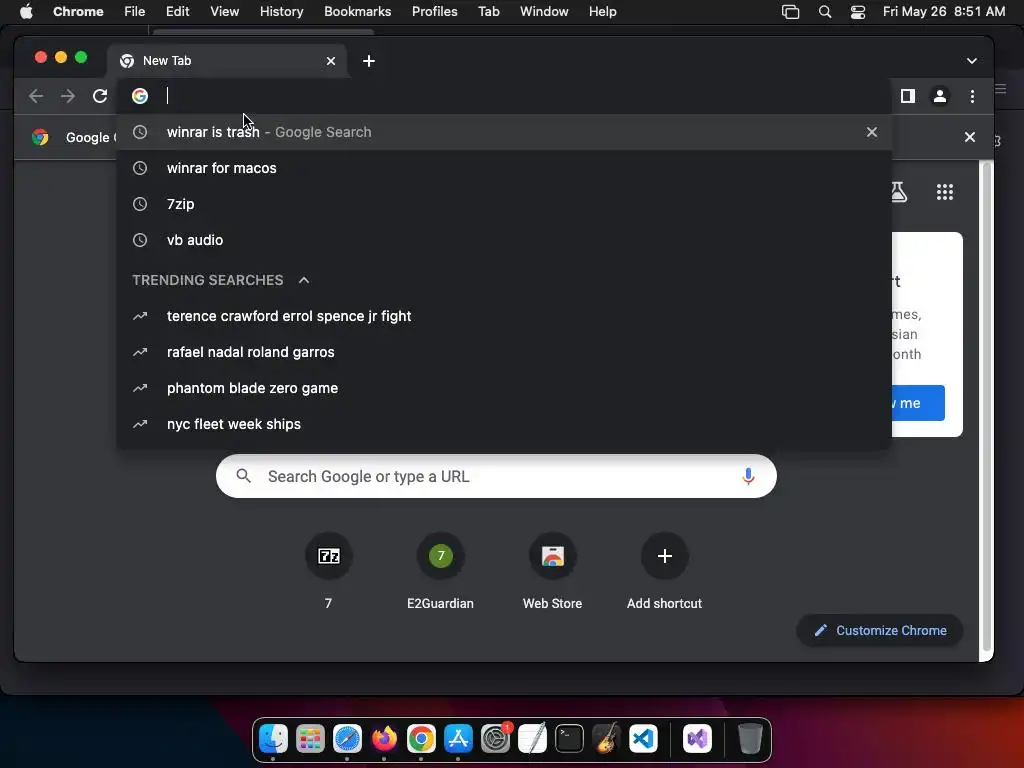
Task: Open App Store from the Dock
Action: 458,739
